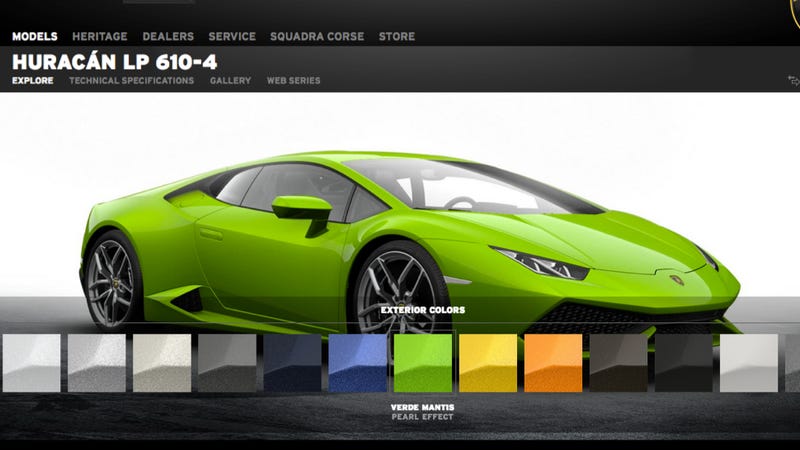Click the share icon at the right edge
The width and height of the screenshot is (800, 450).
coord(793,81)
